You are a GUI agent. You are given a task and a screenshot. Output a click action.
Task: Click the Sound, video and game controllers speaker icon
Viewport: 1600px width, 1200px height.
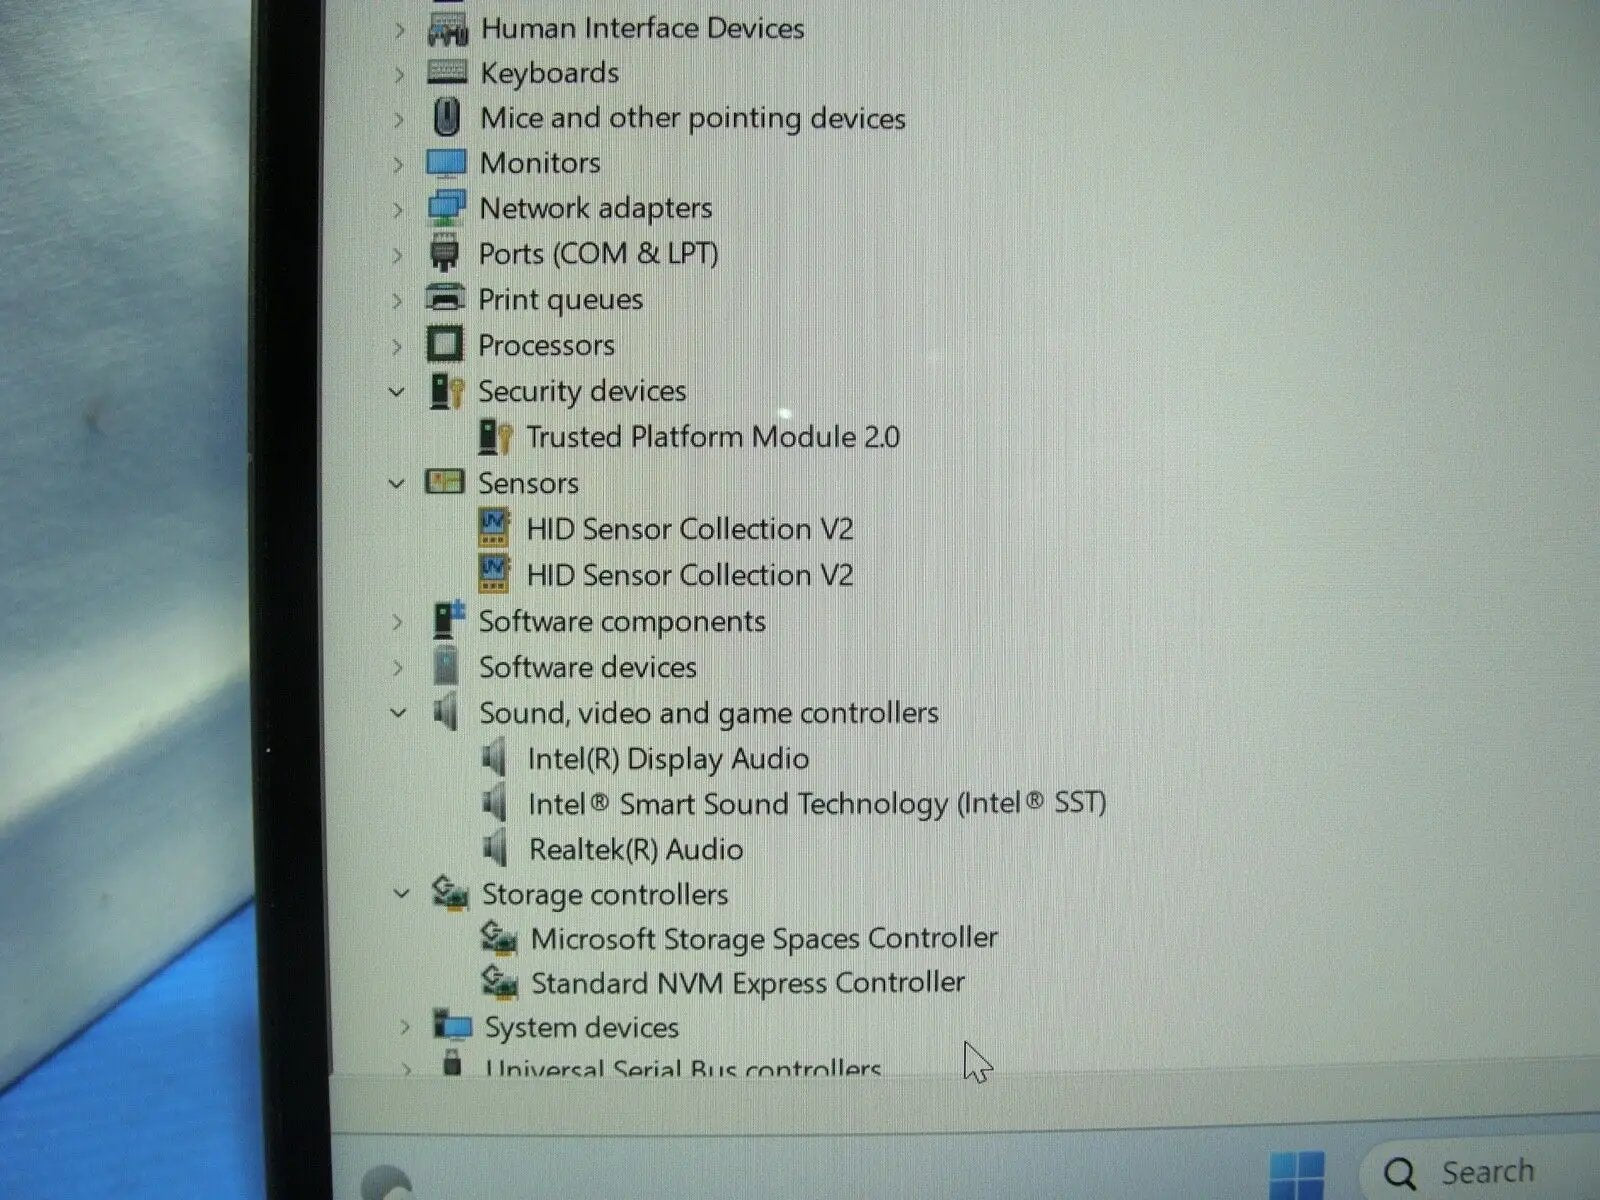click(x=446, y=712)
